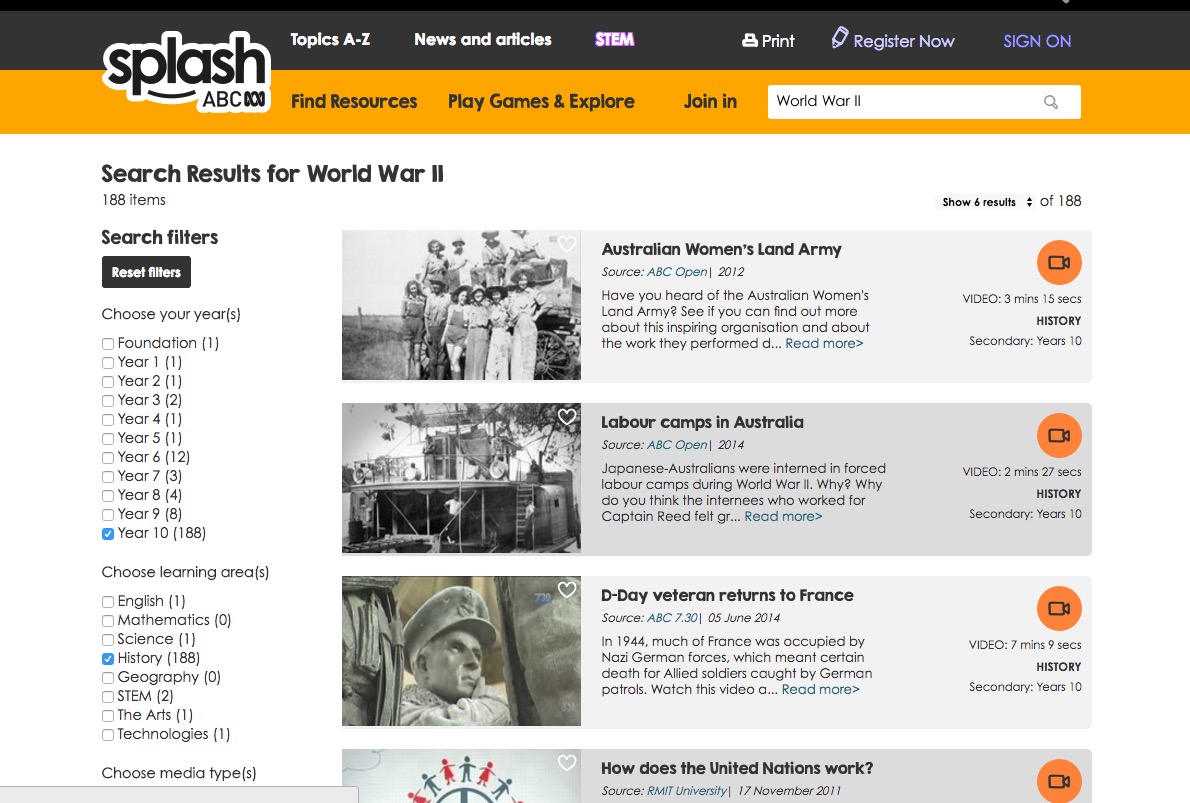Open the RMIT University source link

tap(687, 791)
